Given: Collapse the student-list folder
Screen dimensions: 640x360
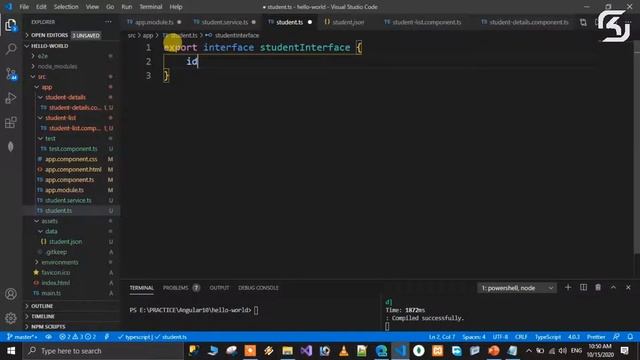Looking at the screenshot, I should click(x=60, y=118).
